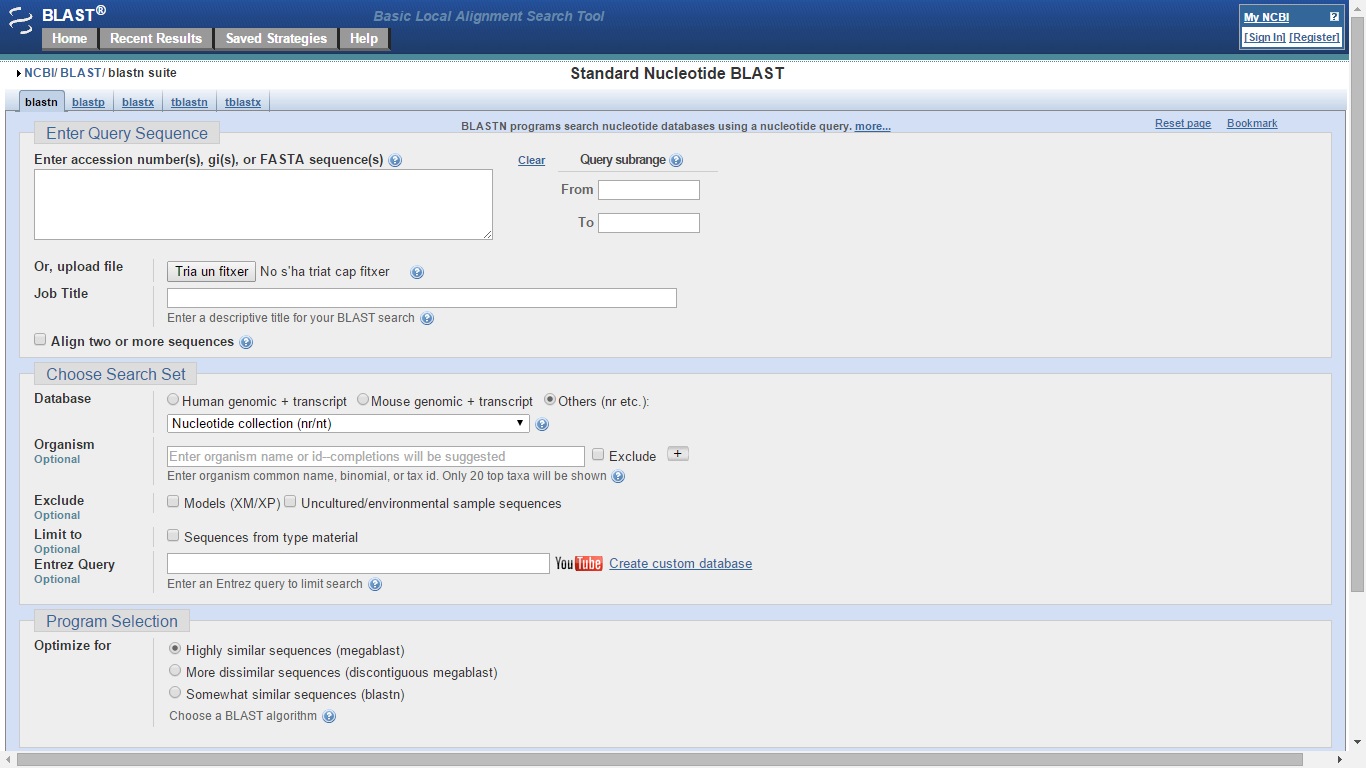This screenshot has width=1366, height=768.
Task: Click the Sign In link
Action: tap(1265, 37)
